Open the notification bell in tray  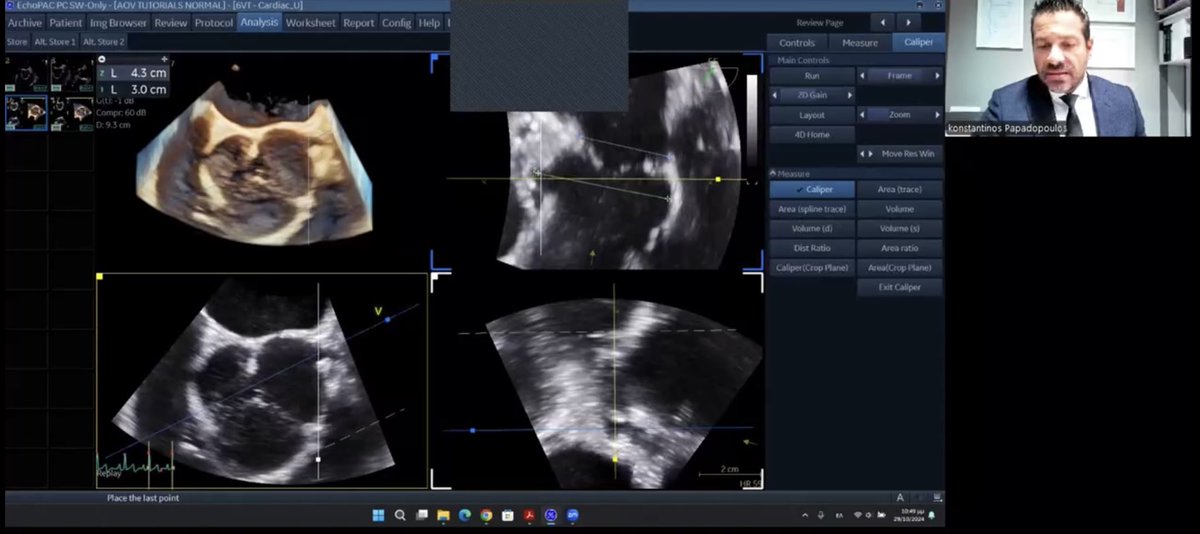click(932, 515)
